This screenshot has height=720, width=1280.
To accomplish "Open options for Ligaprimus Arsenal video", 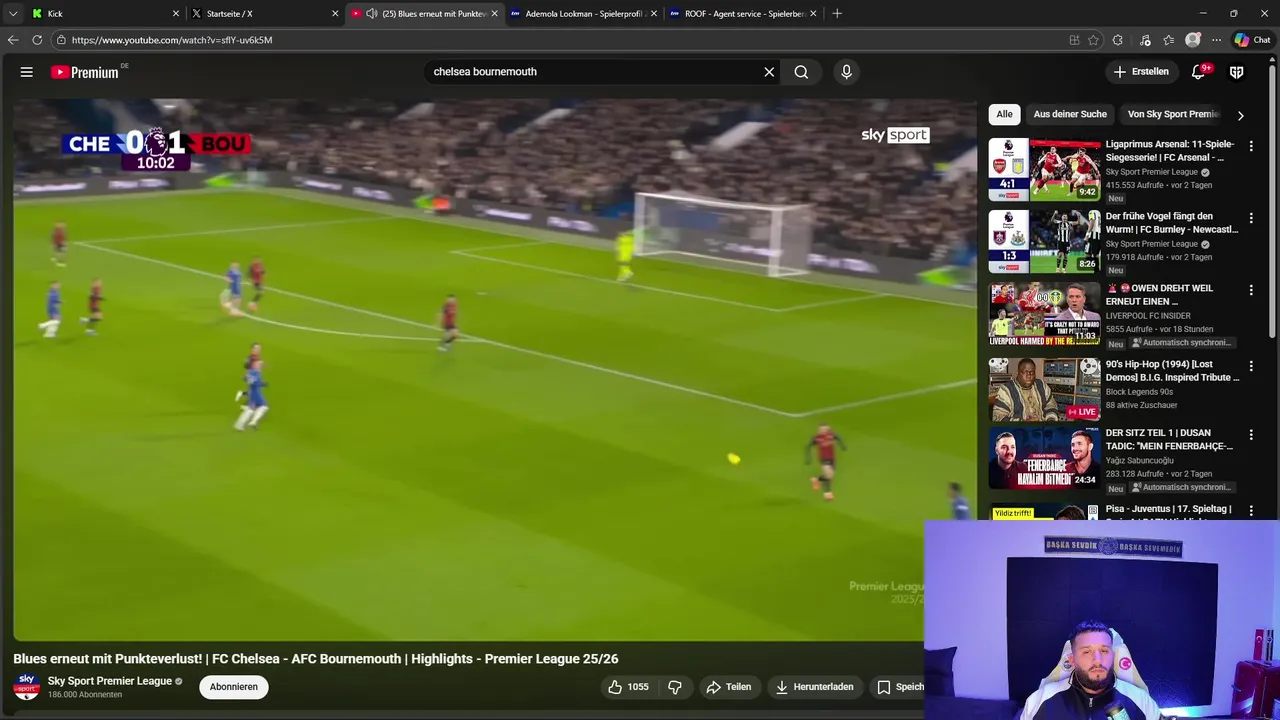I will coord(1250,146).
